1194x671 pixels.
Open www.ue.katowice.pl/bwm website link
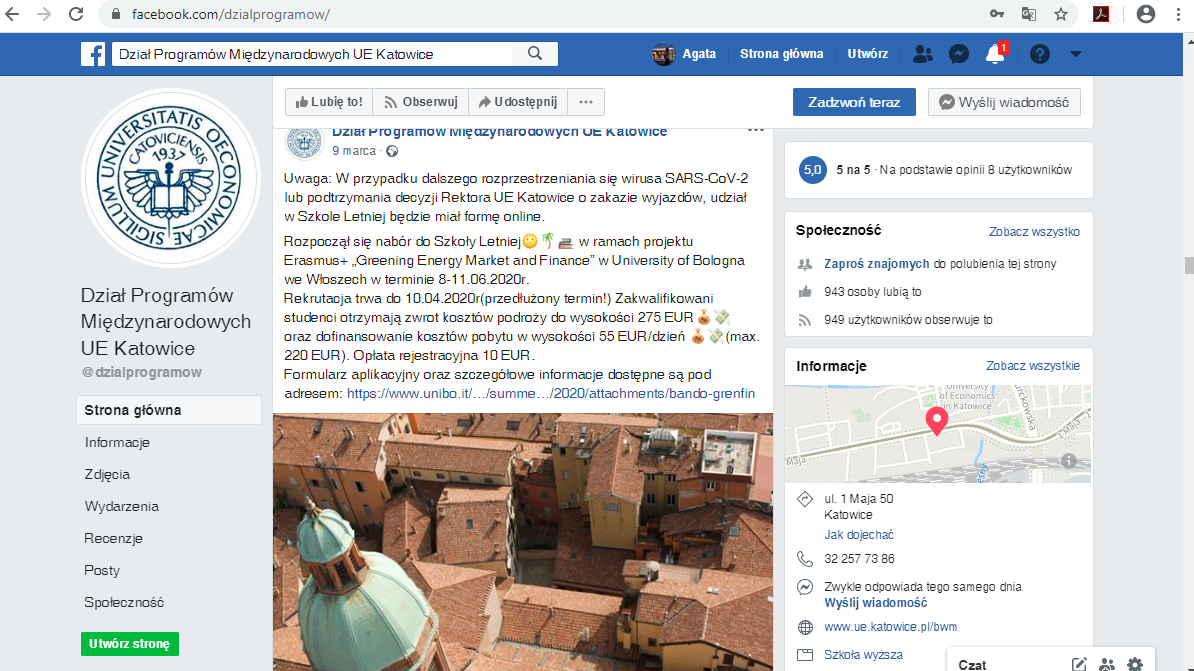tap(890, 627)
